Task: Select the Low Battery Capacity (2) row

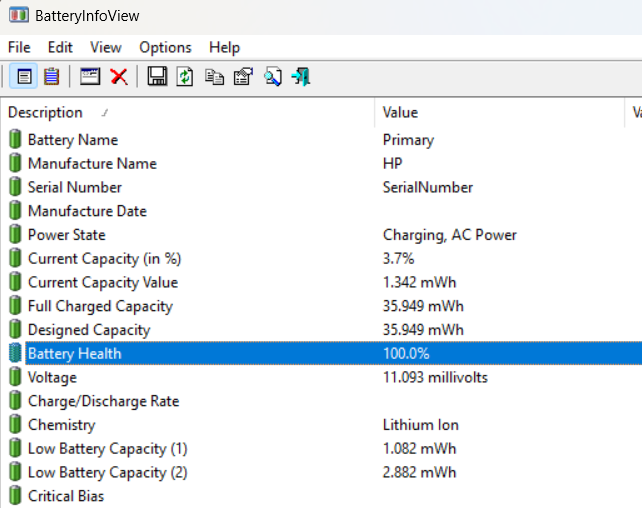Action: pyautogui.click(x=108, y=472)
